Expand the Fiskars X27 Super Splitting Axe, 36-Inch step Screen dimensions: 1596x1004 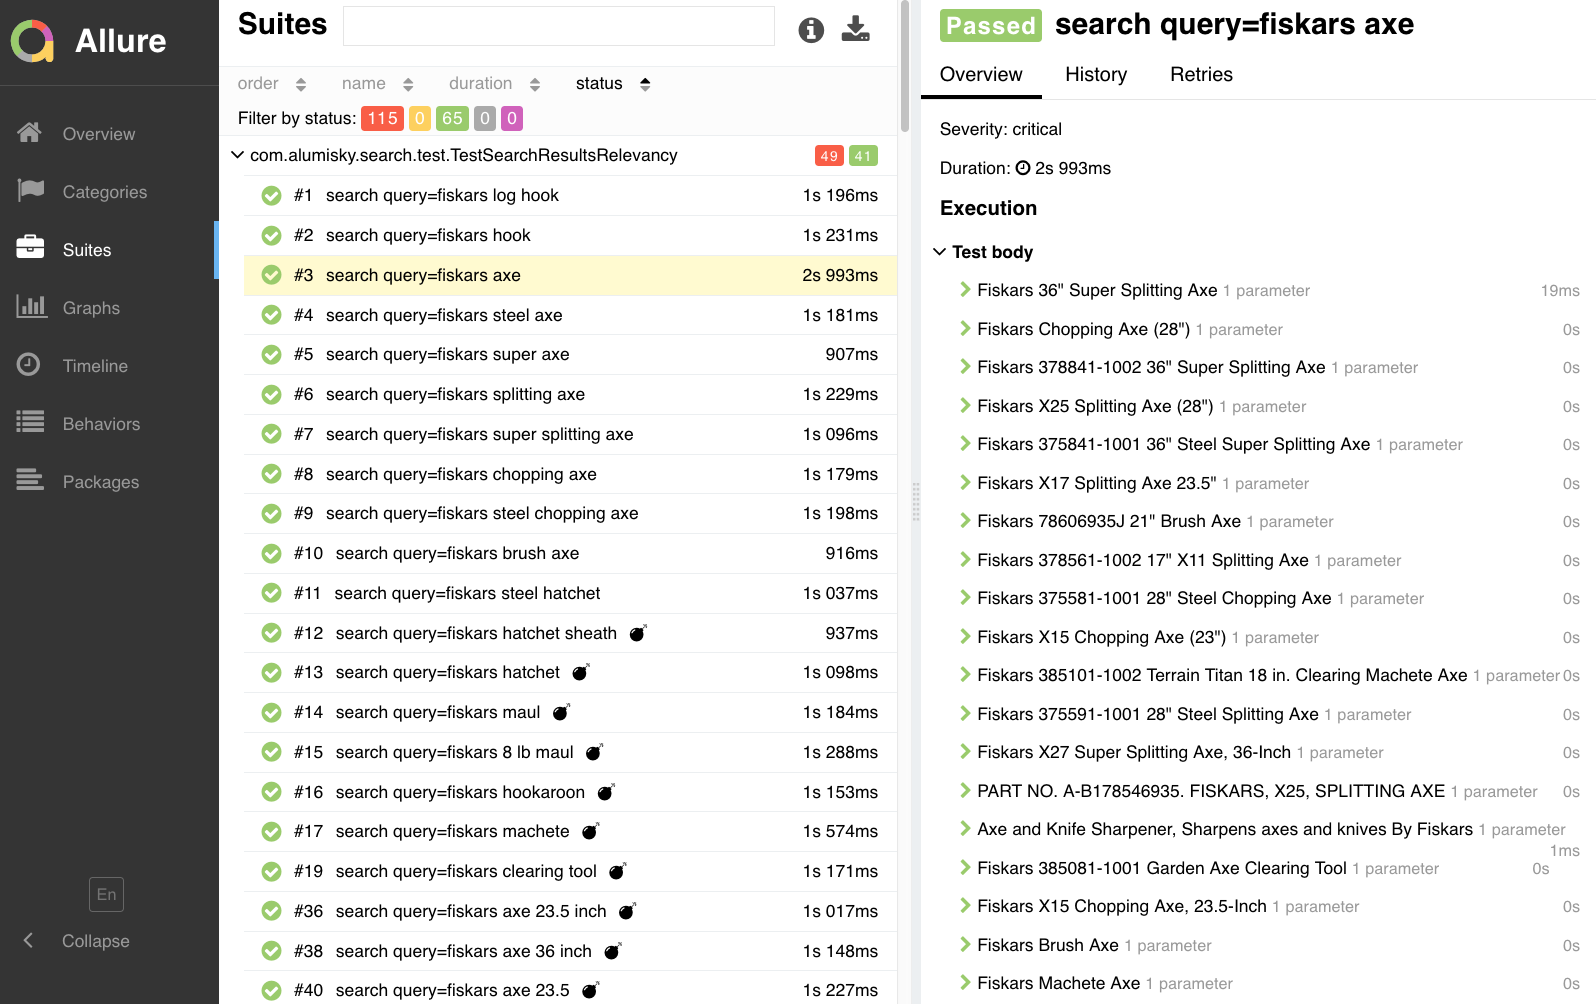1133,752
